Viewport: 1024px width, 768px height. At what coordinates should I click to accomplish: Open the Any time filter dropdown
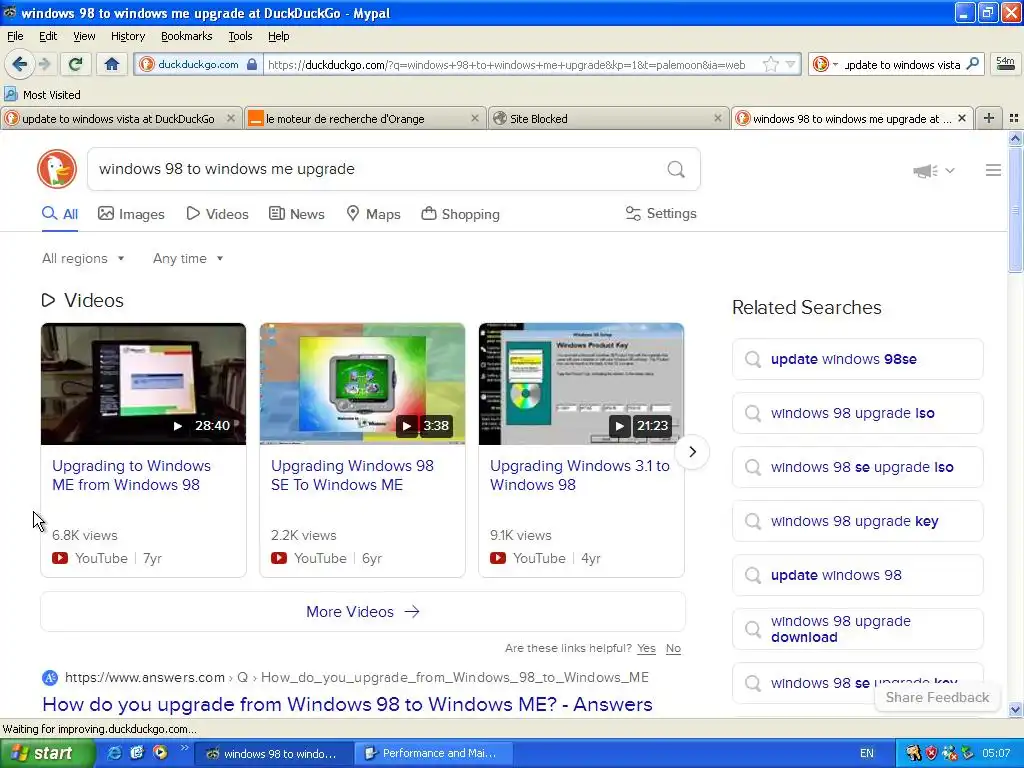coord(188,259)
